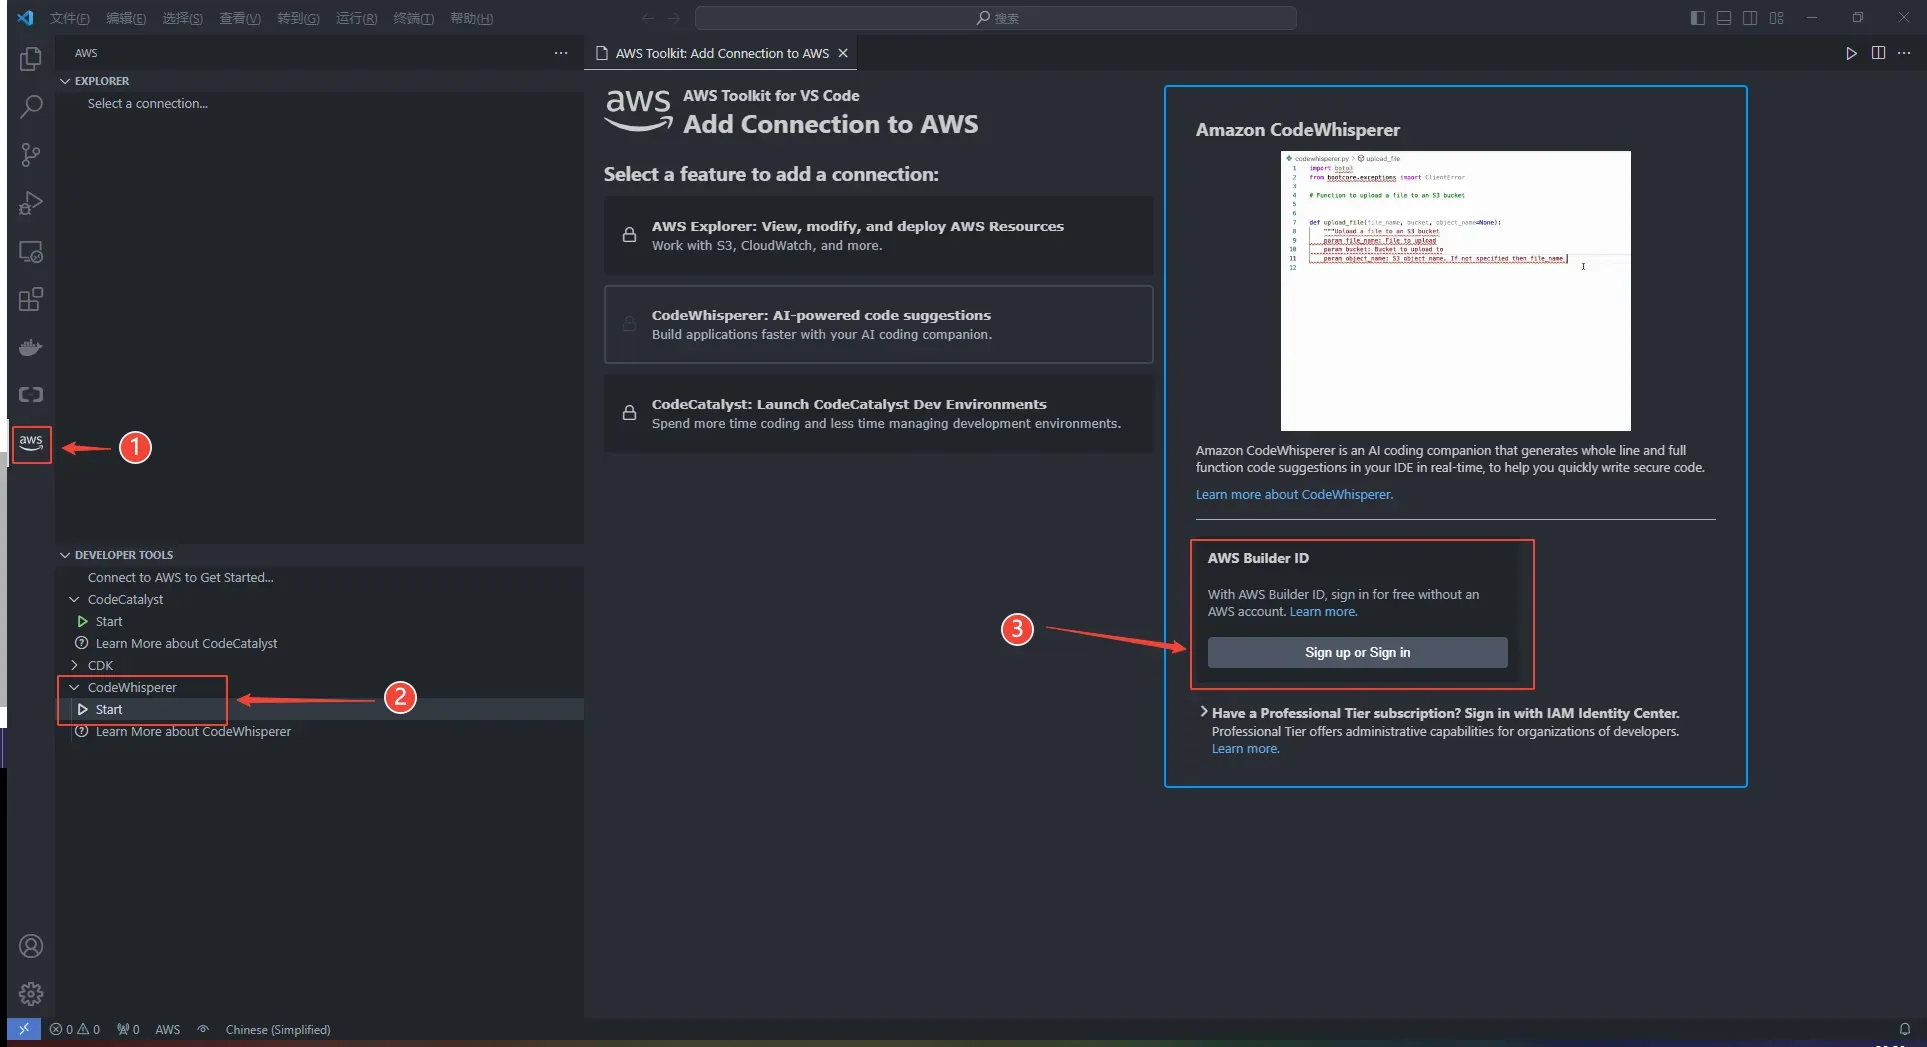1927x1047 pixels.
Task: Click the CodeWhisperer eye status bar icon
Action: point(203,1029)
